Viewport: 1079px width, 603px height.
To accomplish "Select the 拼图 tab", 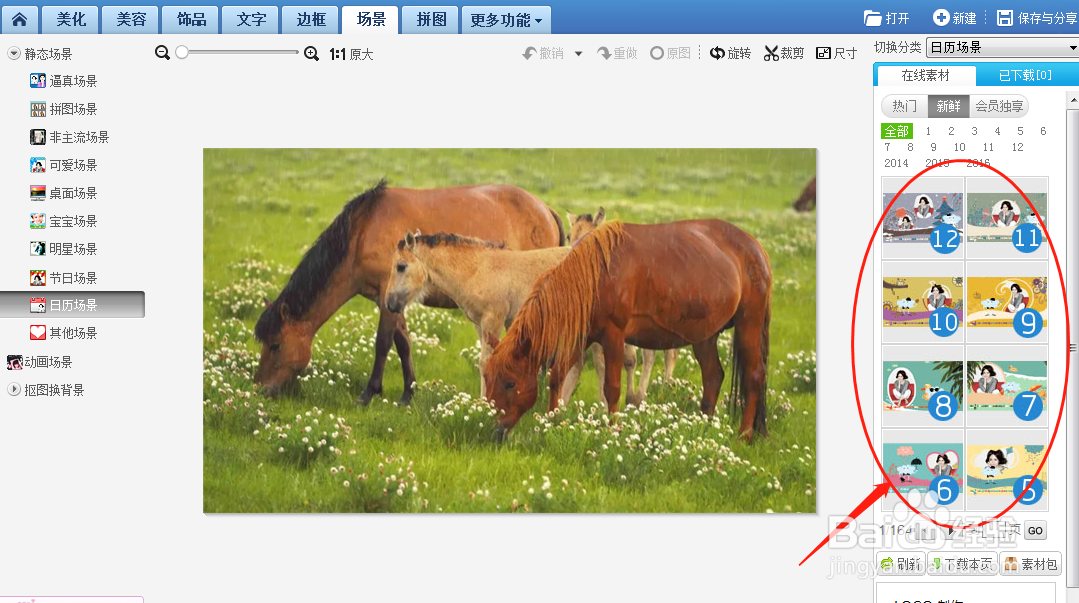I will pyautogui.click(x=431, y=19).
